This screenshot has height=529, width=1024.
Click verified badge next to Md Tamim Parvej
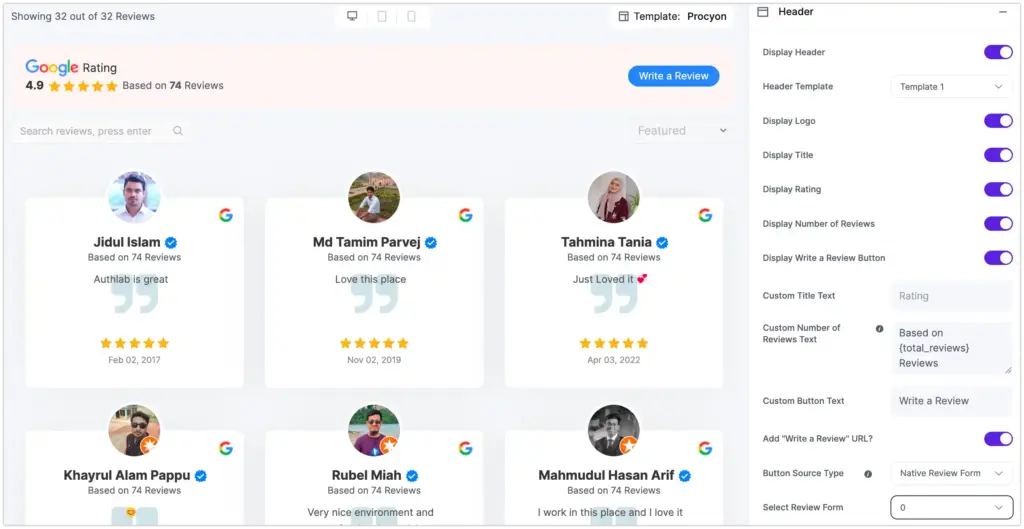pos(430,243)
